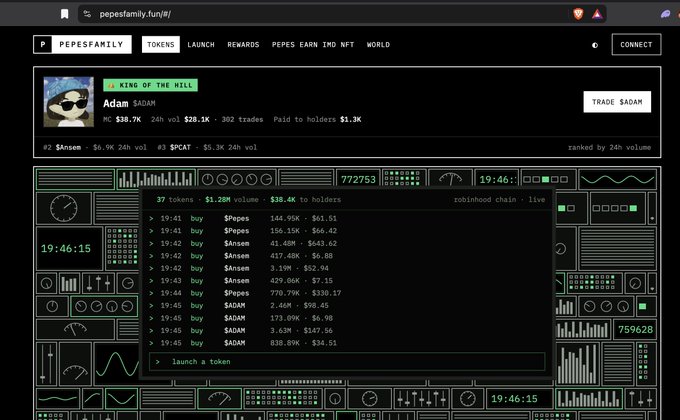Click the Brave rewards triangle icon
The width and height of the screenshot is (680, 420).
[x=597, y=14]
